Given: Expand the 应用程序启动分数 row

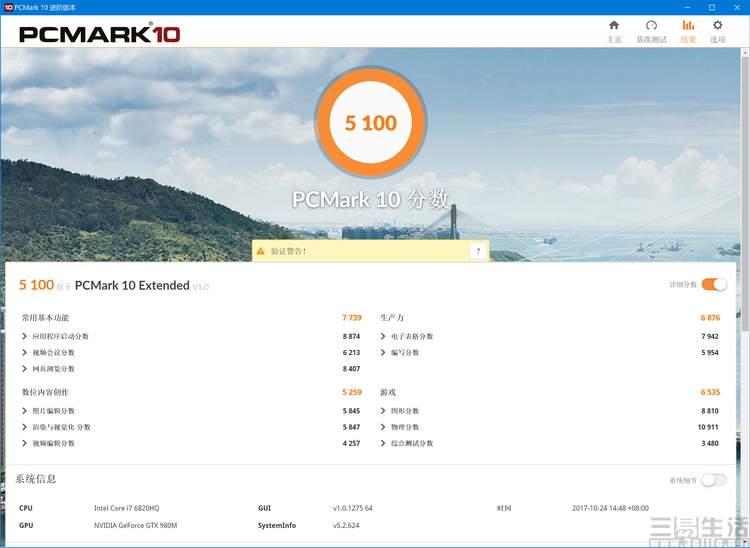Looking at the screenshot, I should pos(24,336).
